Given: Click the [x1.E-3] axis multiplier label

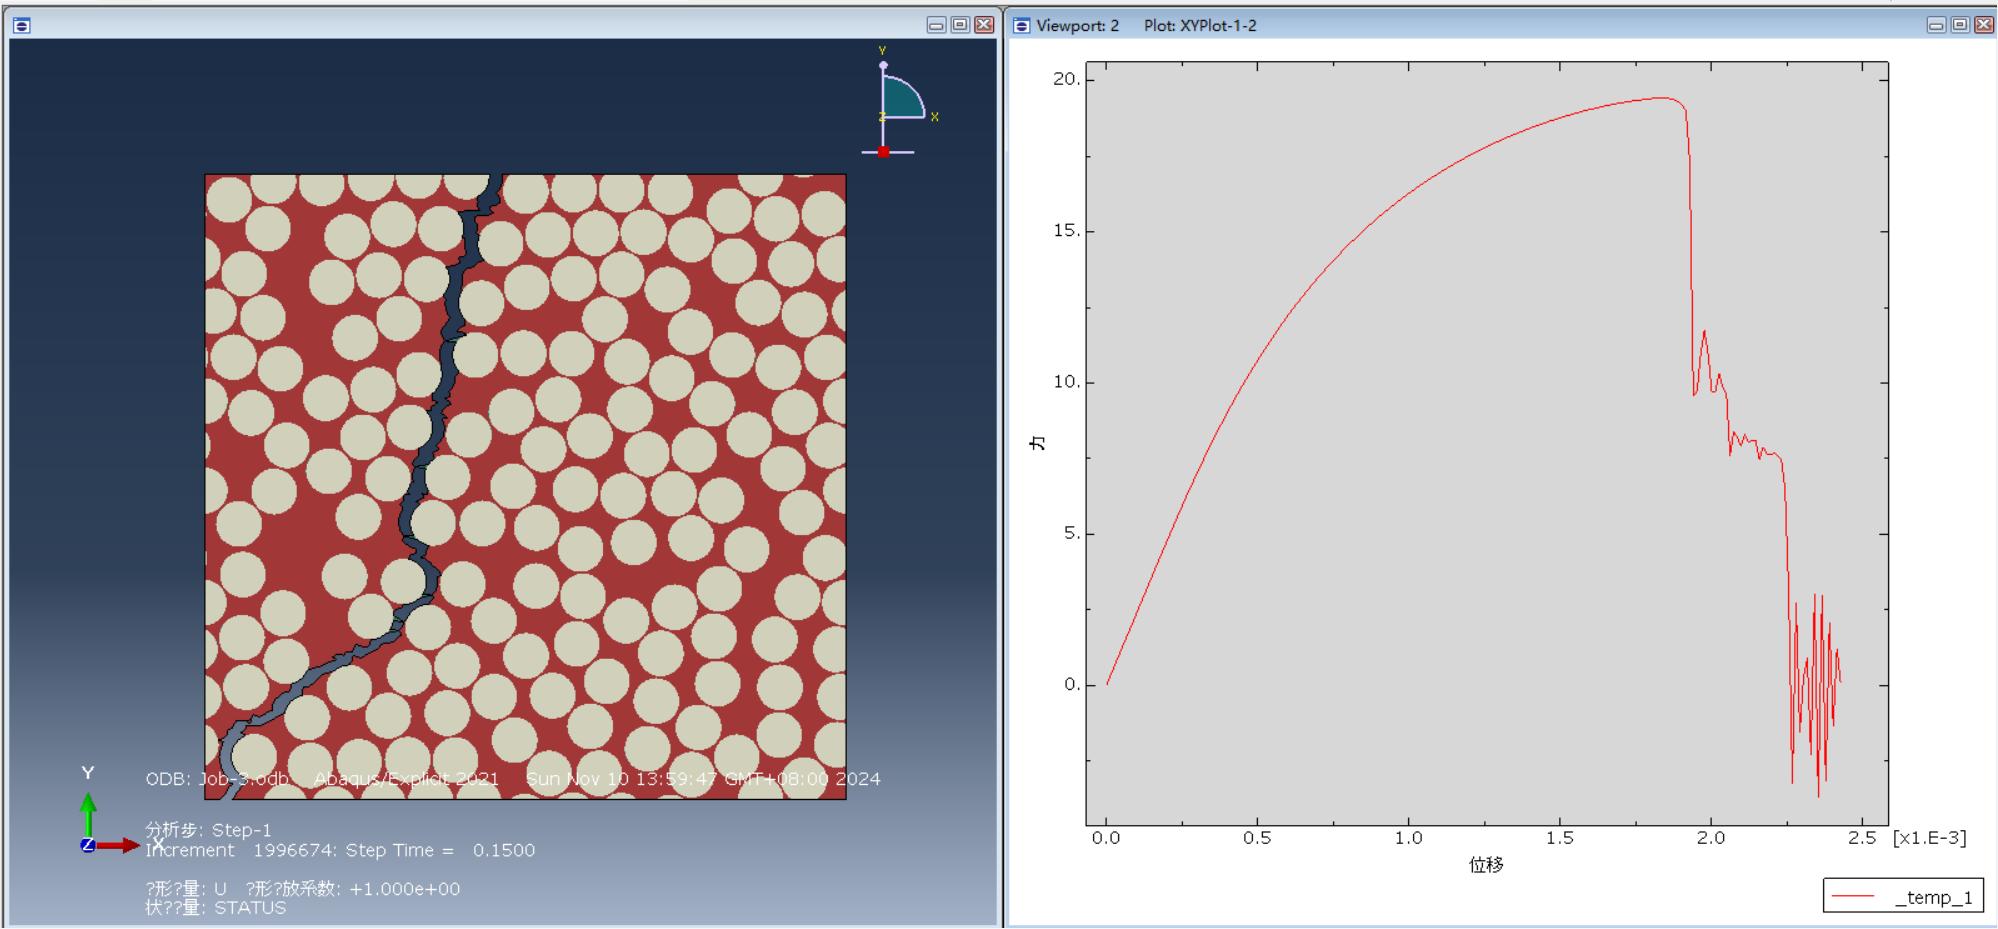Looking at the screenshot, I should (x=1929, y=838).
